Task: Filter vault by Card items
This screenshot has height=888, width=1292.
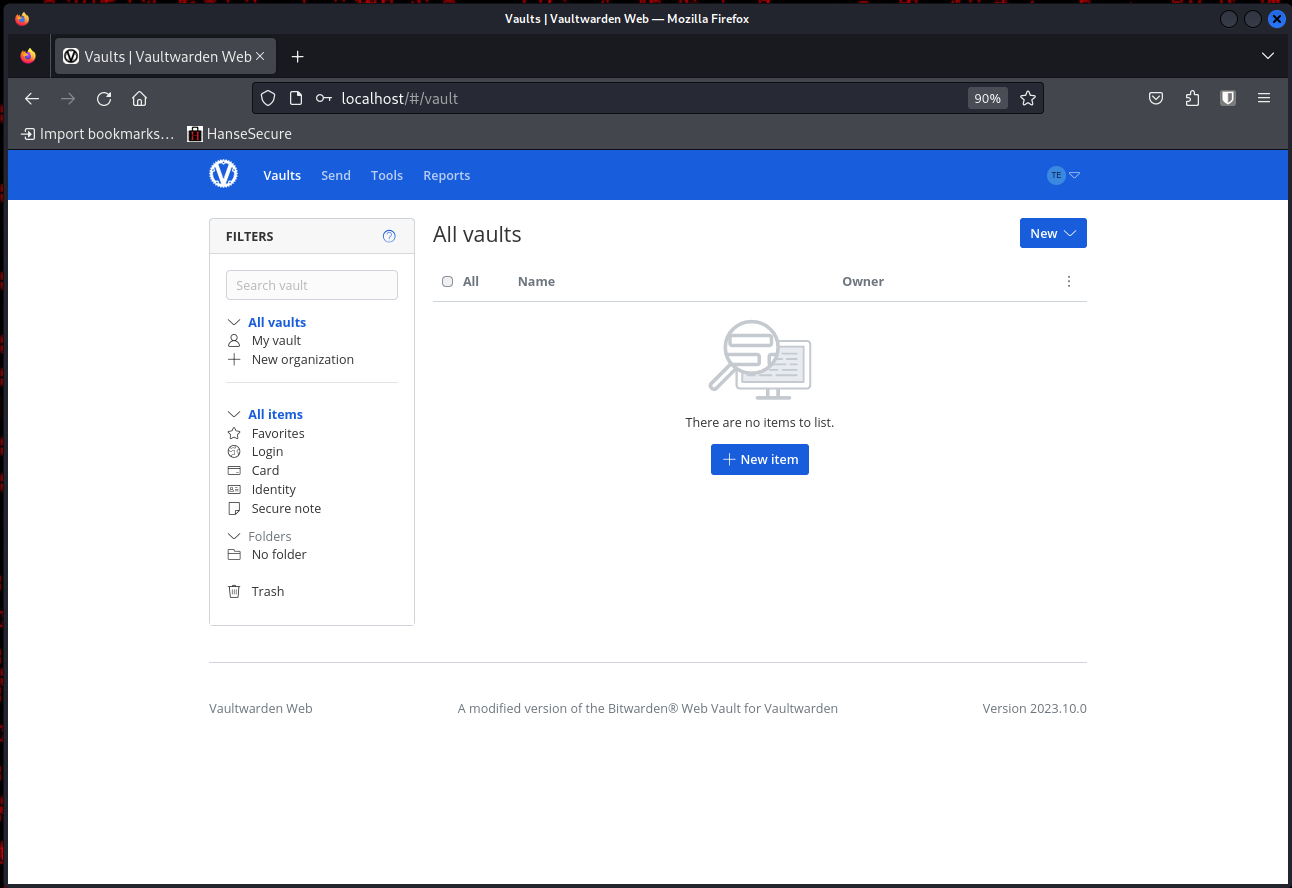Action: [x=263, y=470]
